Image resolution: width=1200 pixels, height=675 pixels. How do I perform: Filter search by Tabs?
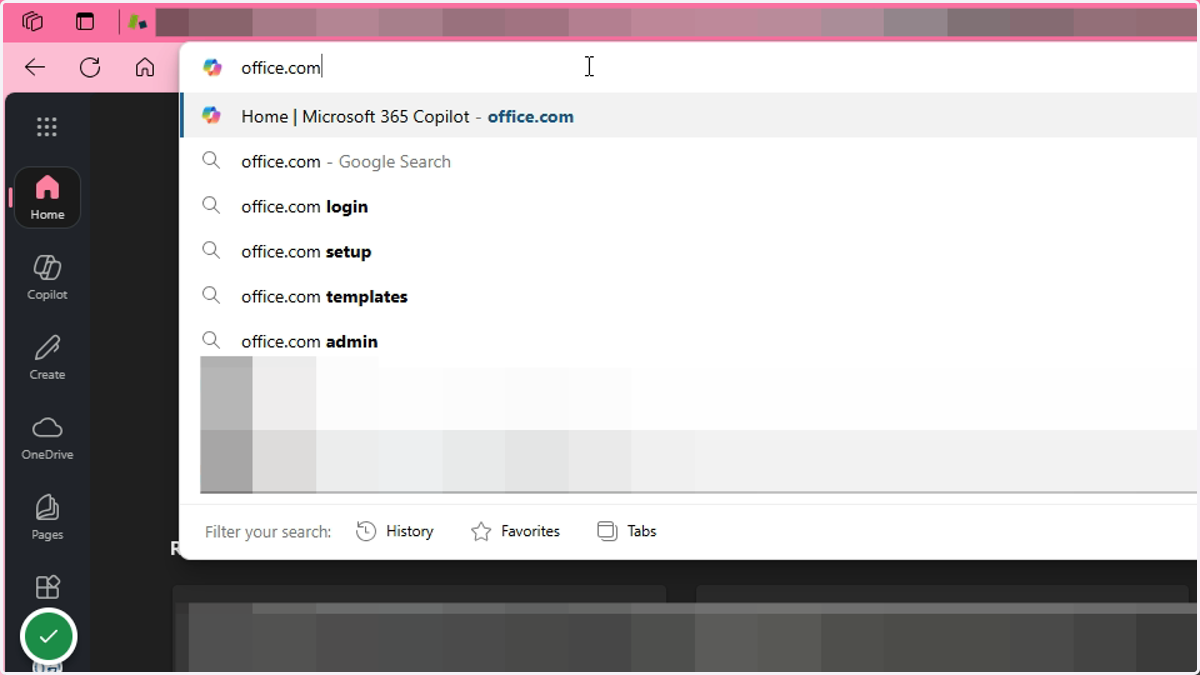coord(627,531)
